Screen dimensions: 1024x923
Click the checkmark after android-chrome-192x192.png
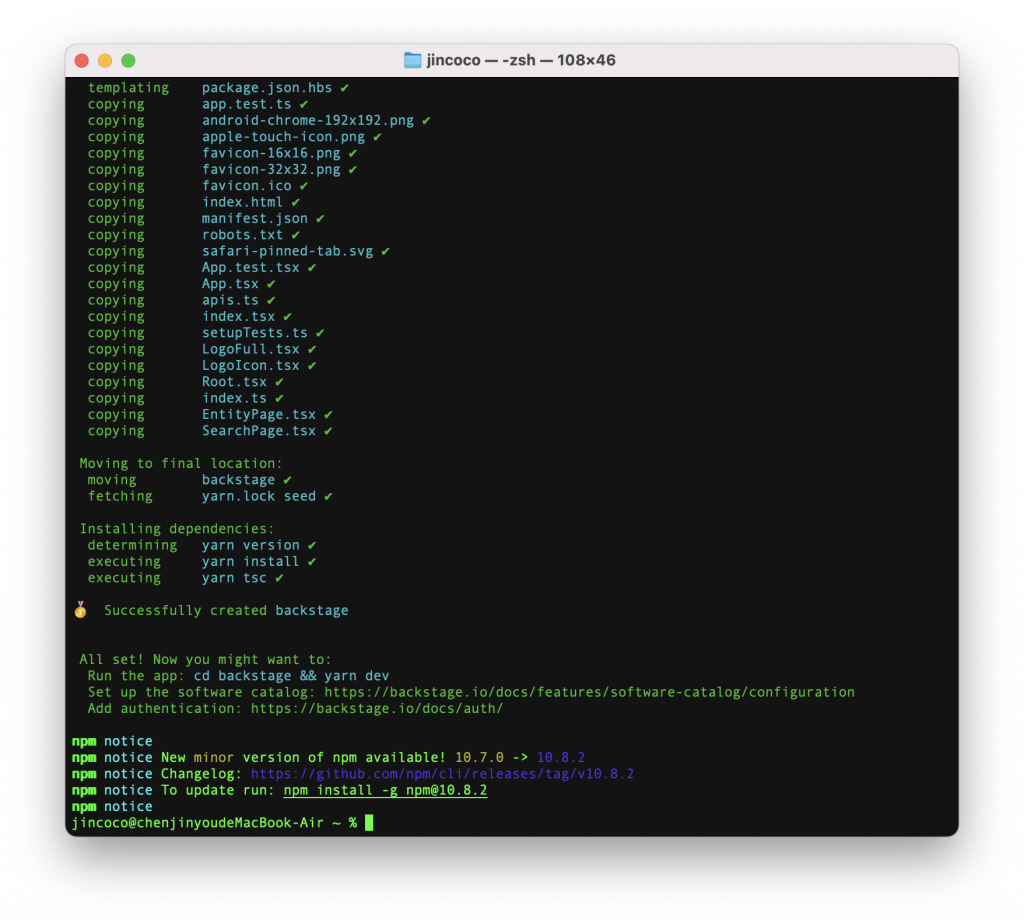pyautogui.click(x=426, y=120)
